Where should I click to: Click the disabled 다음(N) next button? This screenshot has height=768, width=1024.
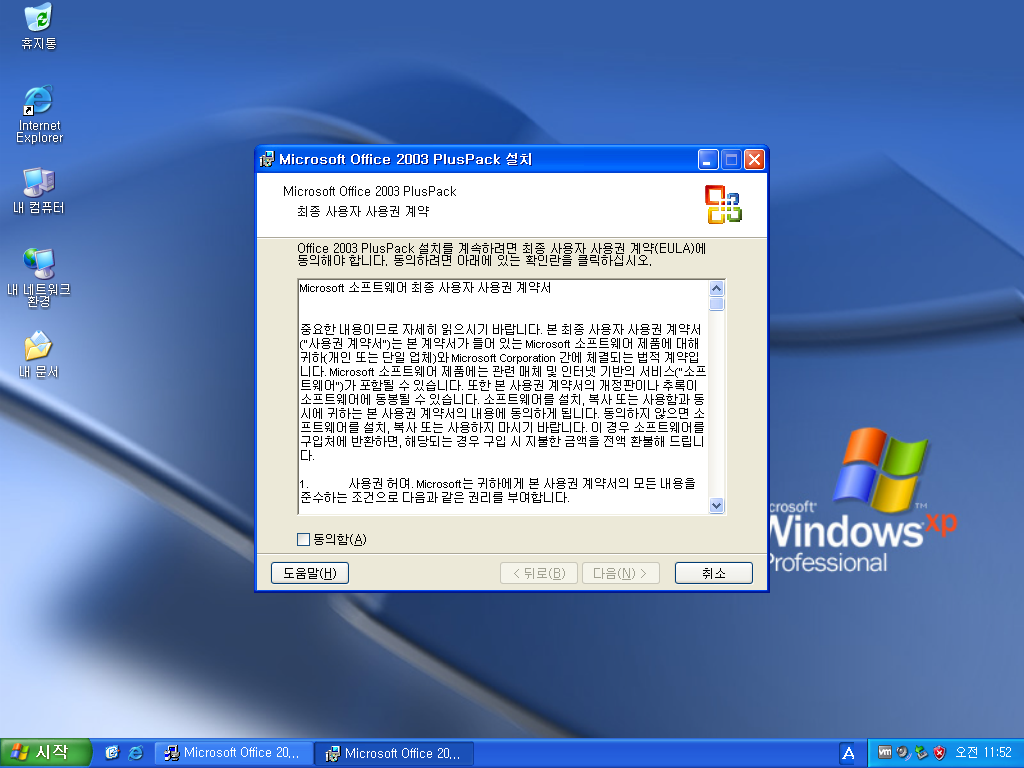coord(620,573)
